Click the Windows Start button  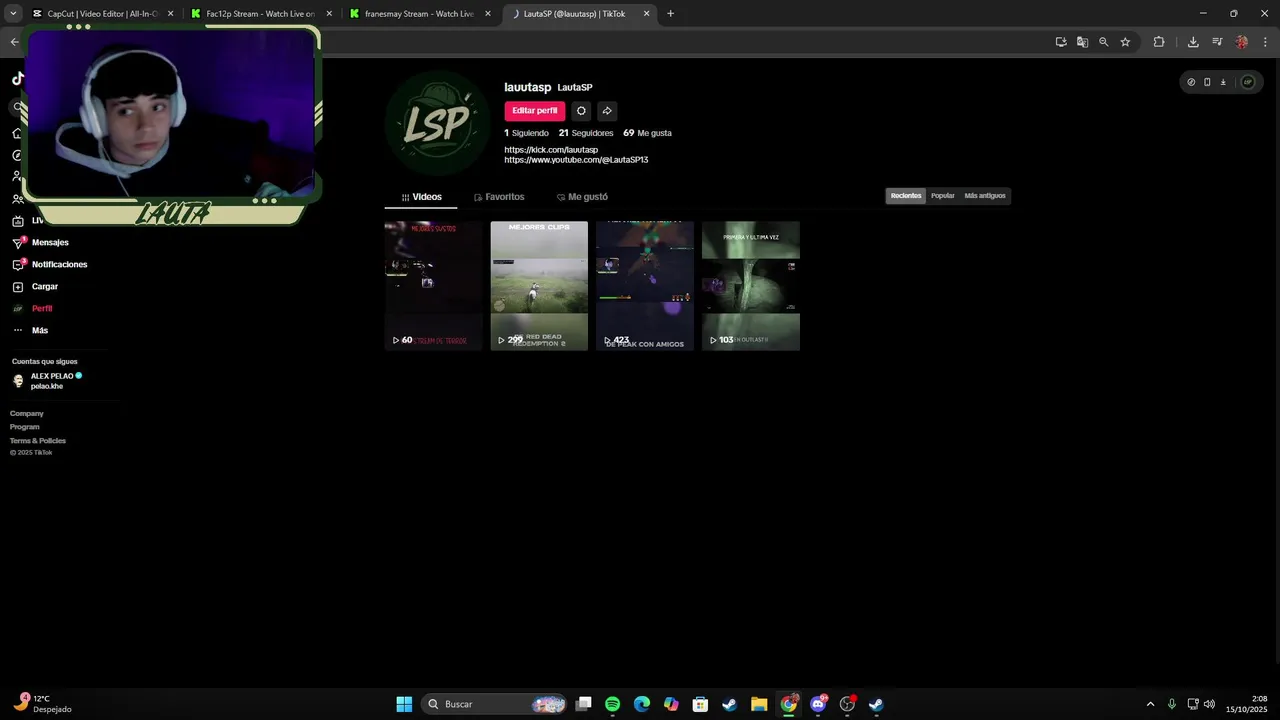(404, 704)
